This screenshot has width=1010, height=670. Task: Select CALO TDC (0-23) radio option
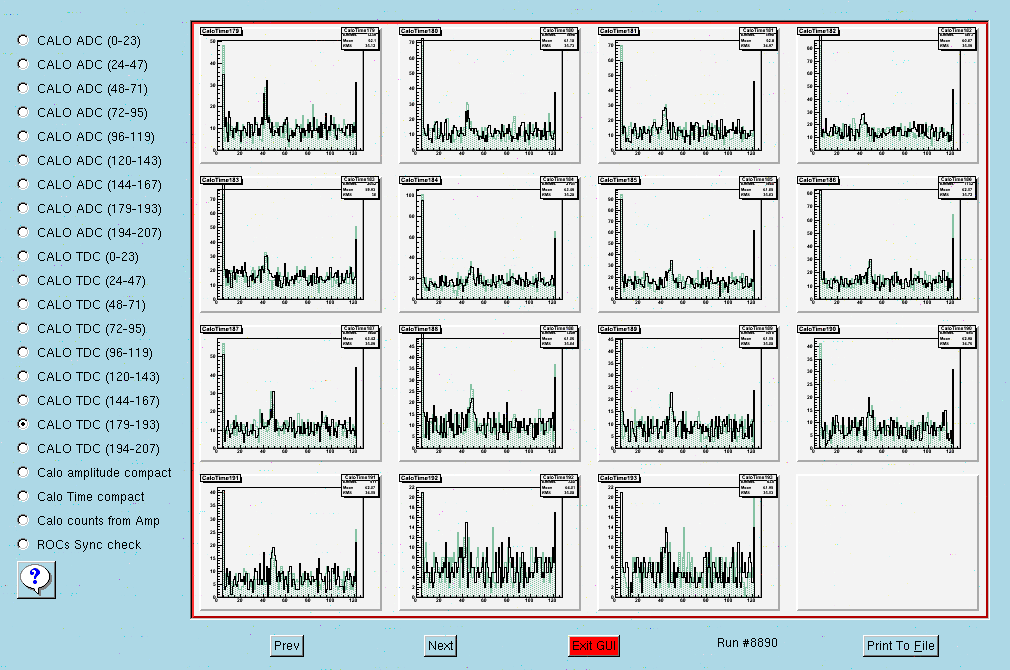[23, 256]
